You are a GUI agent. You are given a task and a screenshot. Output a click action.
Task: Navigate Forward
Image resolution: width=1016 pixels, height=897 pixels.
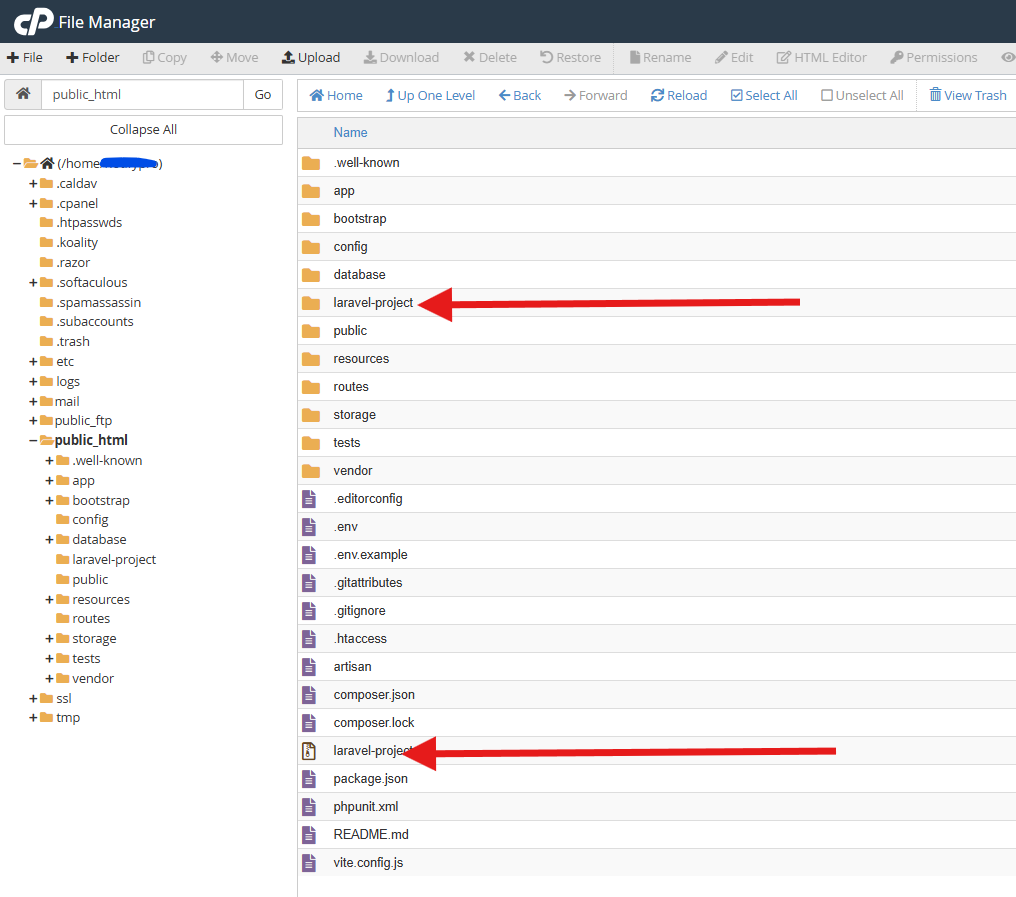coord(595,95)
